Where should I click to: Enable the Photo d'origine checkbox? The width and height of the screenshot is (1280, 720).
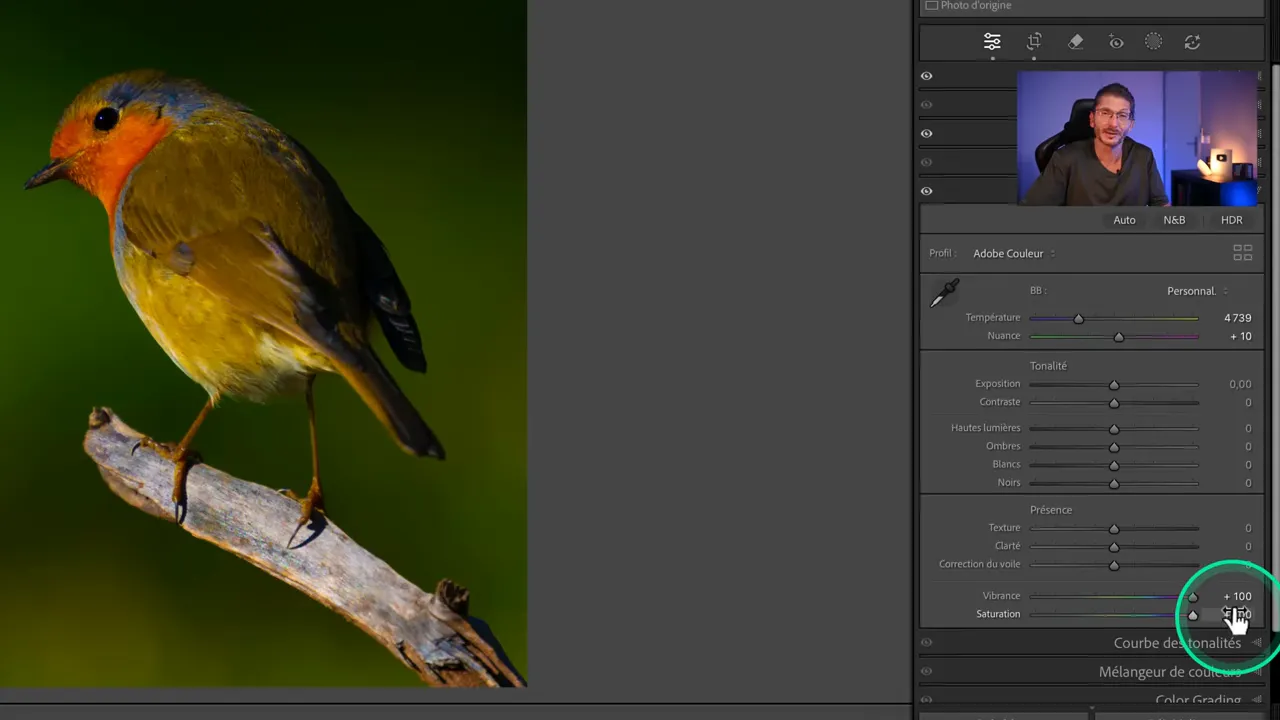coord(931,6)
